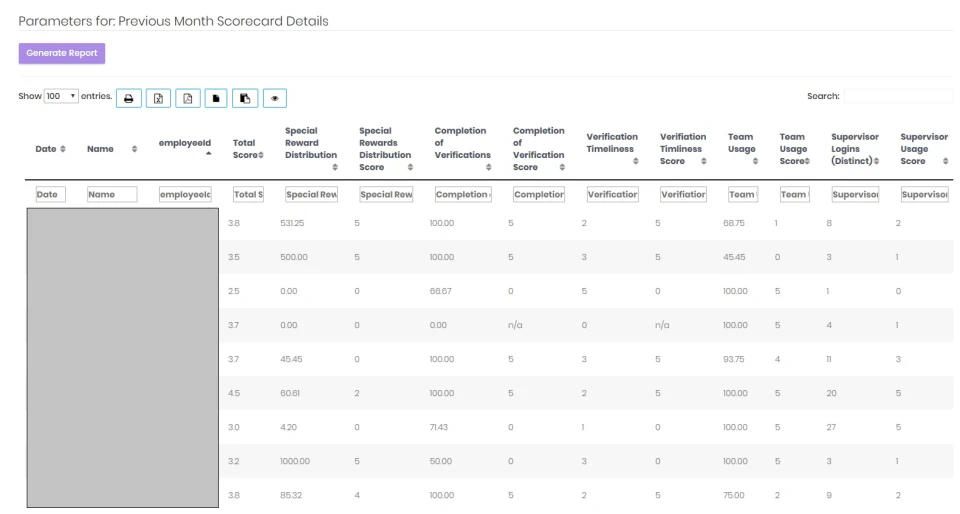Sort by Total Score column
The image size is (960, 514).
[247, 149]
